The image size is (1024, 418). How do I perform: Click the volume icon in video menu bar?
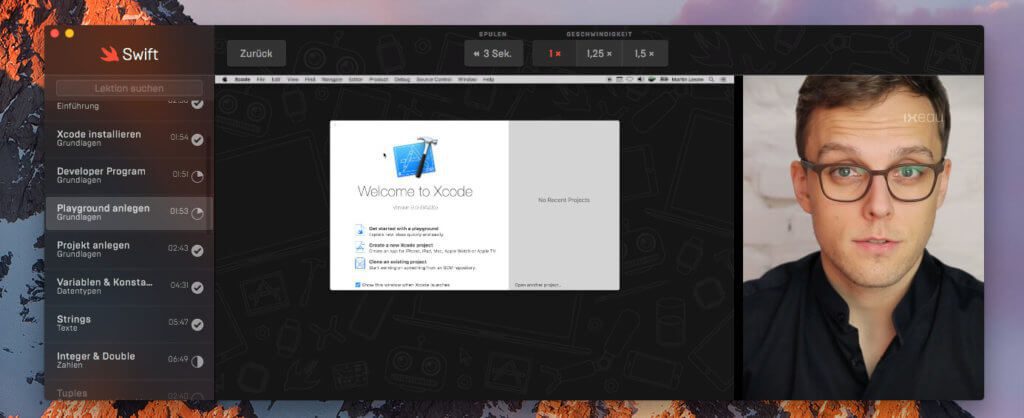[x=640, y=79]
